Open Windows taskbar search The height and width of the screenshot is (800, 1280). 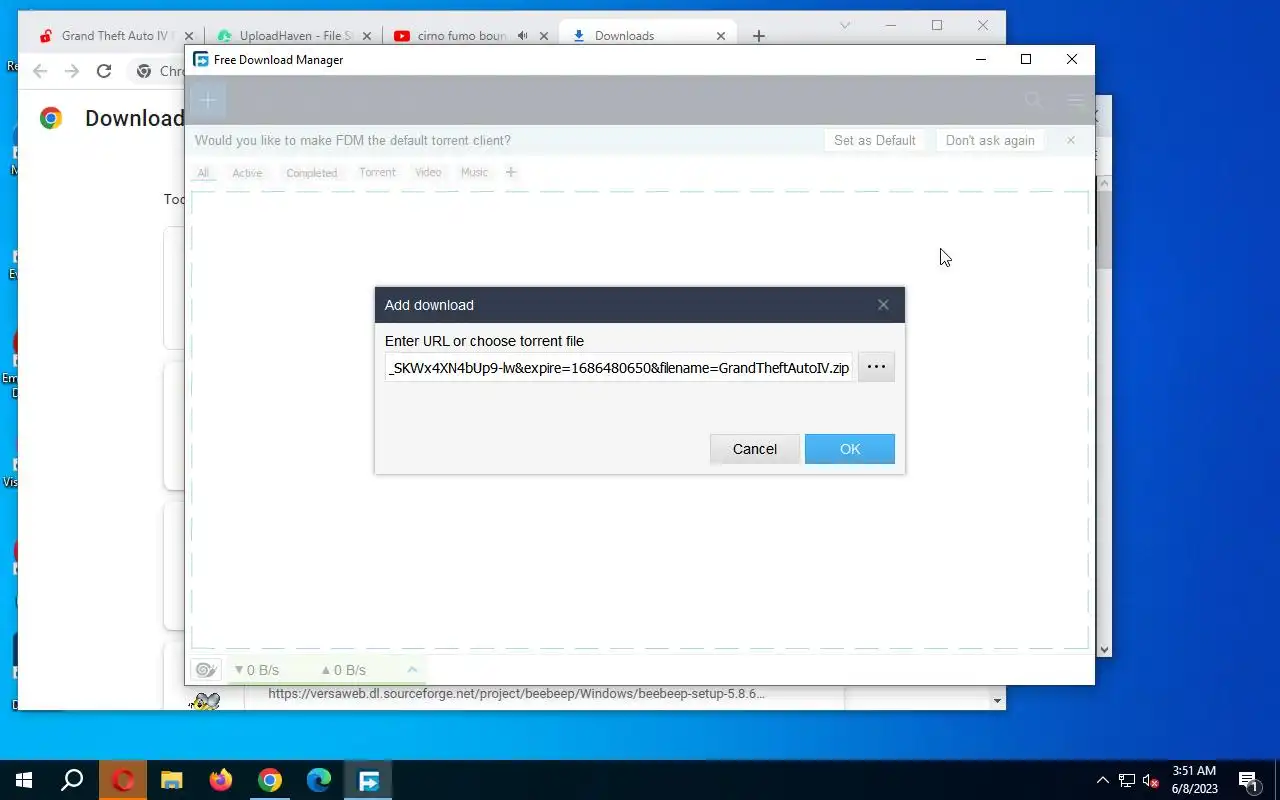pos(72,780)
